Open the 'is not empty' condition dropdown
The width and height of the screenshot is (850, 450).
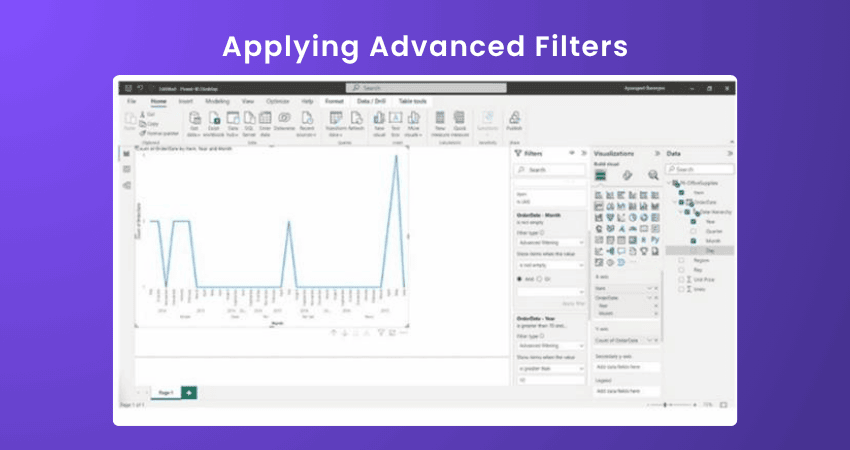[551, 265]
